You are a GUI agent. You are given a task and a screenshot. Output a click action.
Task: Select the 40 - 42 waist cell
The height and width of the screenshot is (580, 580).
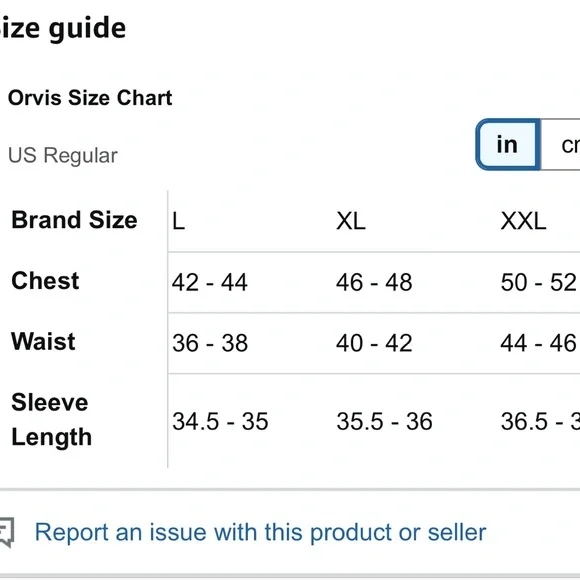click(374, 343)
